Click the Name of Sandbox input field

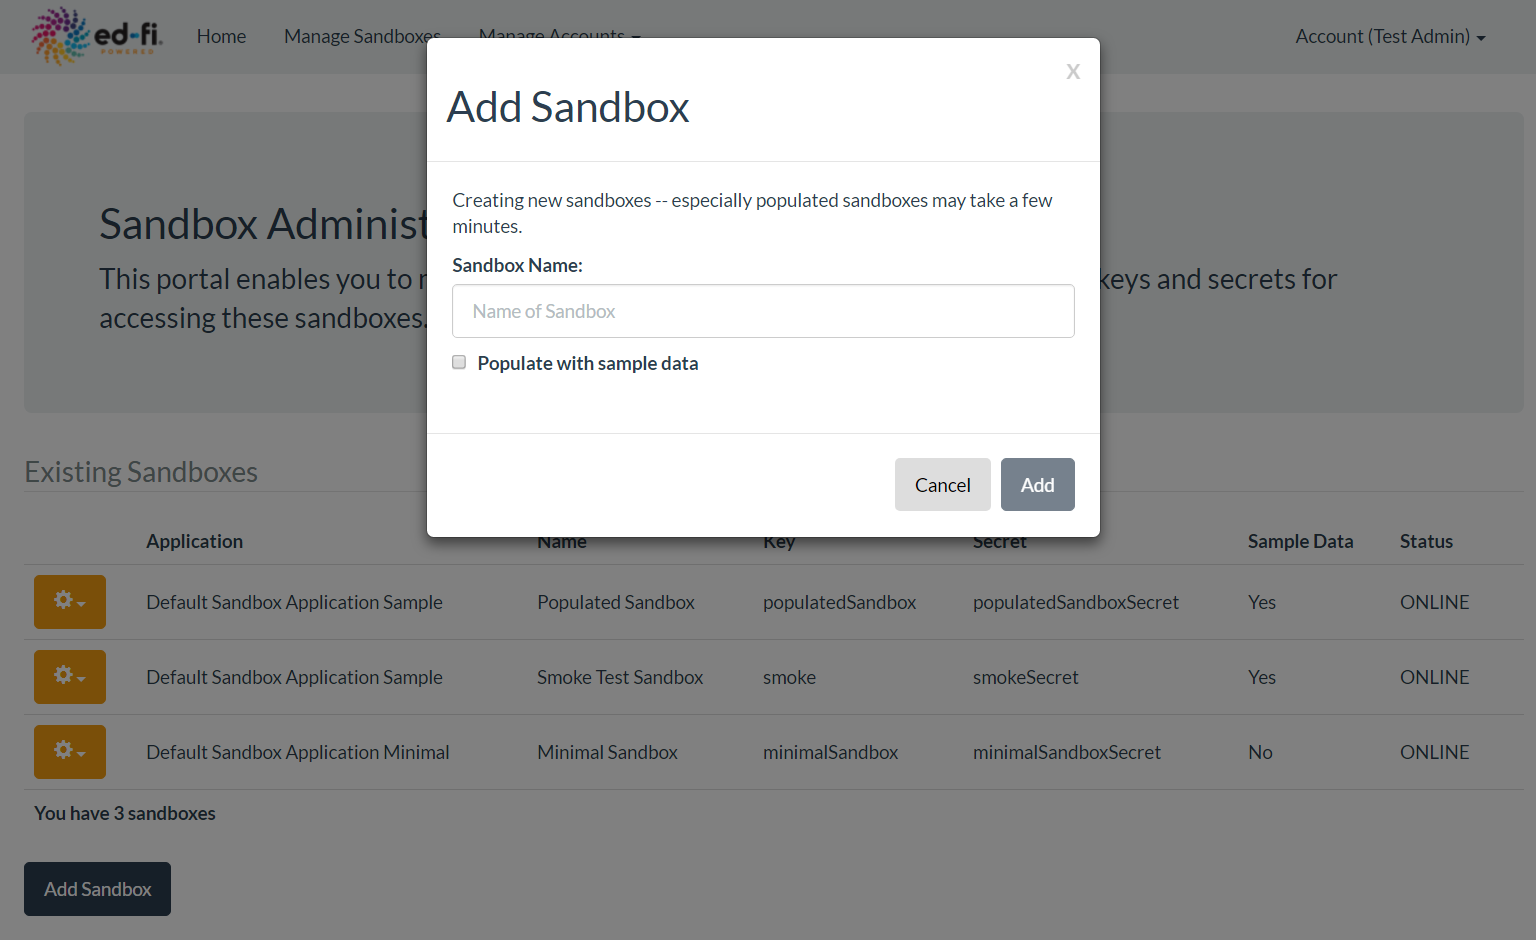point(763,311)
